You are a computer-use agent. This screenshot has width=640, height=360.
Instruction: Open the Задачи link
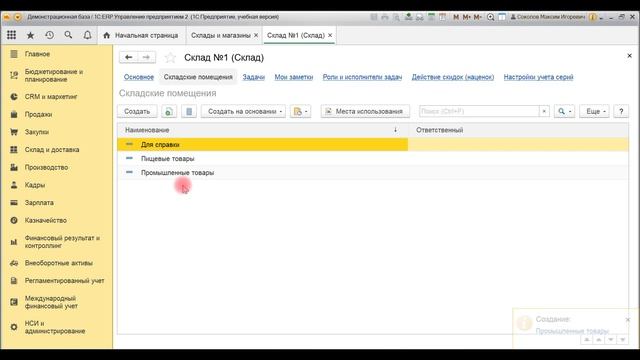click(253, 77)
